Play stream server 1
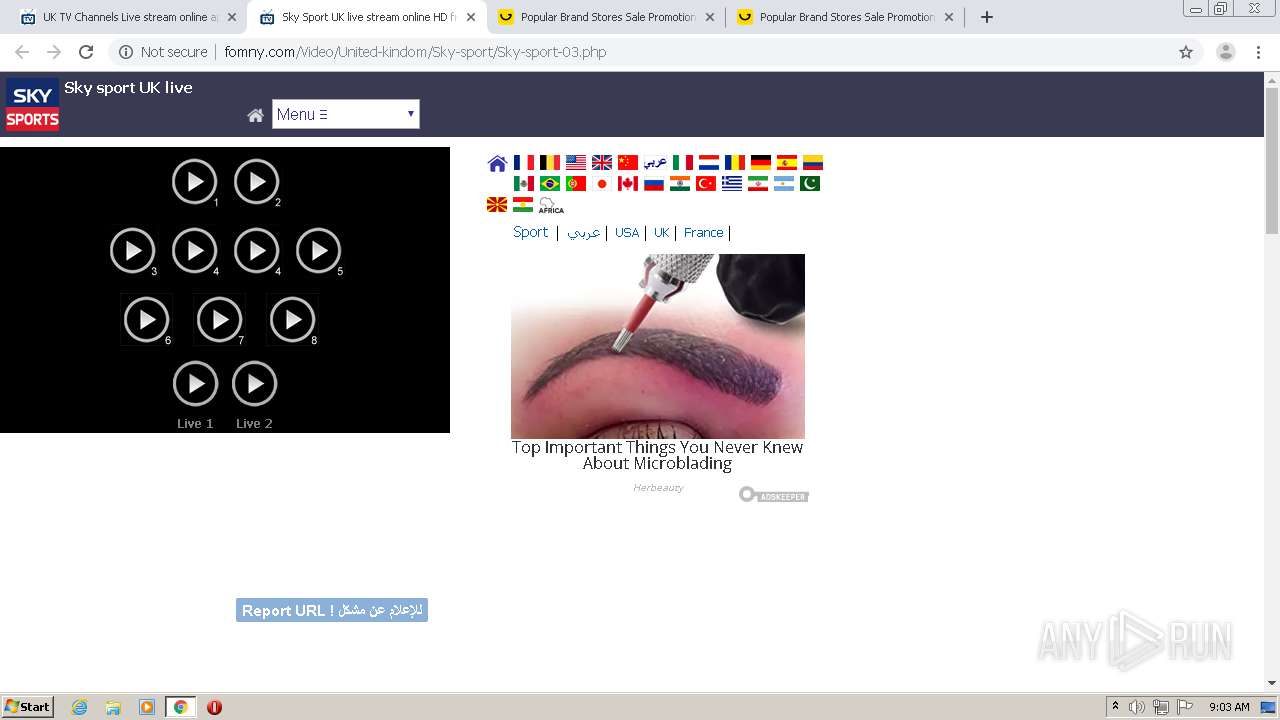The width and height of the screenshot is (1280, 720). pos(194,182)
